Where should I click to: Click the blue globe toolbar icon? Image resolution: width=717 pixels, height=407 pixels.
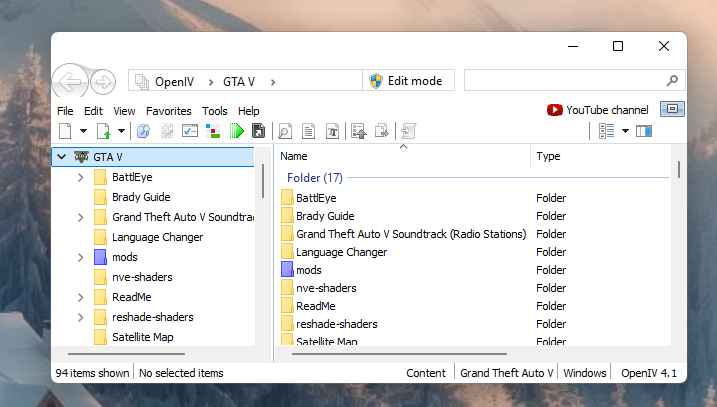[x=143, y=131]
